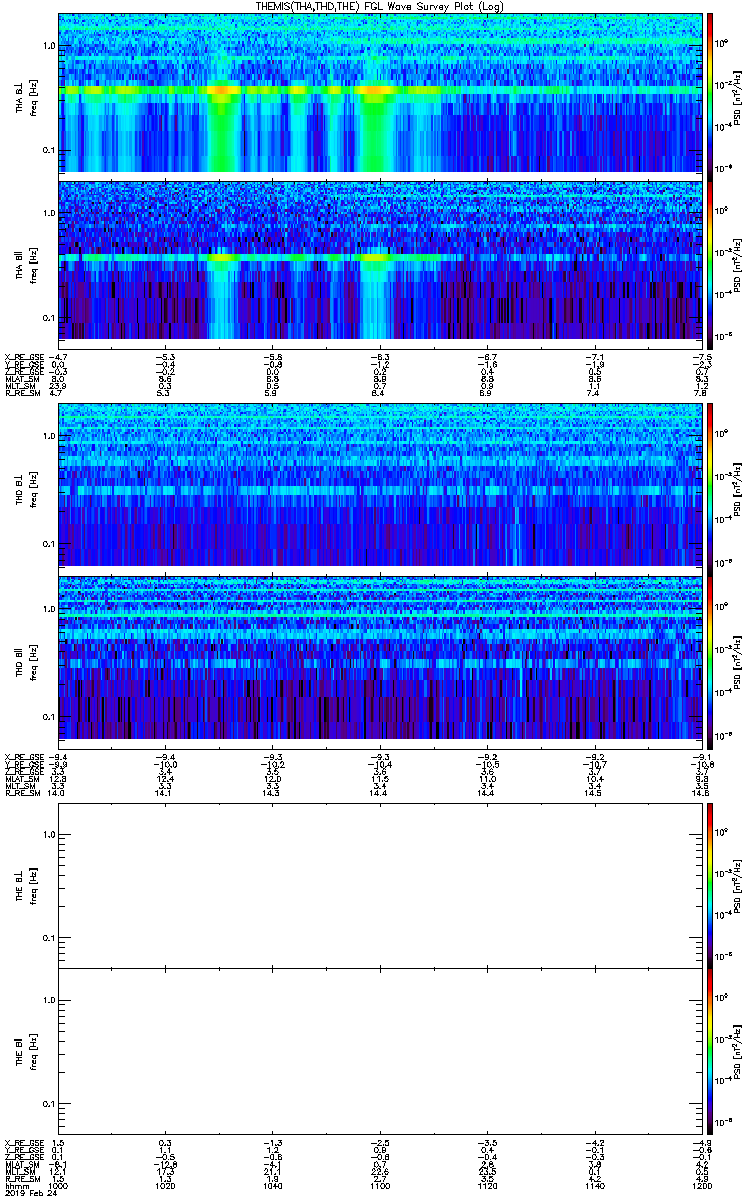The height and width of the screenshot is (1200, 750).
Task: Click the 'hhmm' time axis label
Action: pos(15,1186)
